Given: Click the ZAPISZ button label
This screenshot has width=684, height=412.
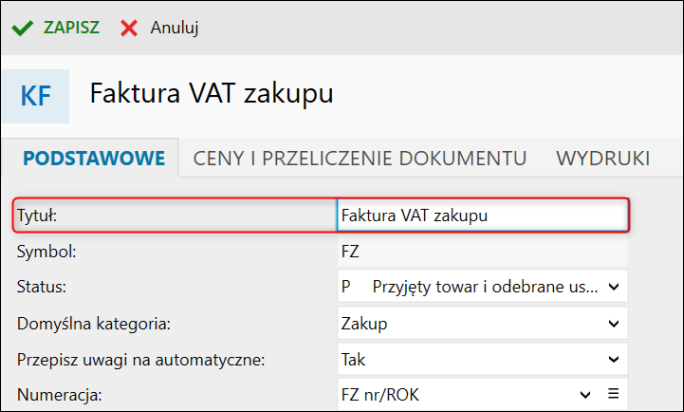Looking at the screenshot, I should click(x=72, y=27).
